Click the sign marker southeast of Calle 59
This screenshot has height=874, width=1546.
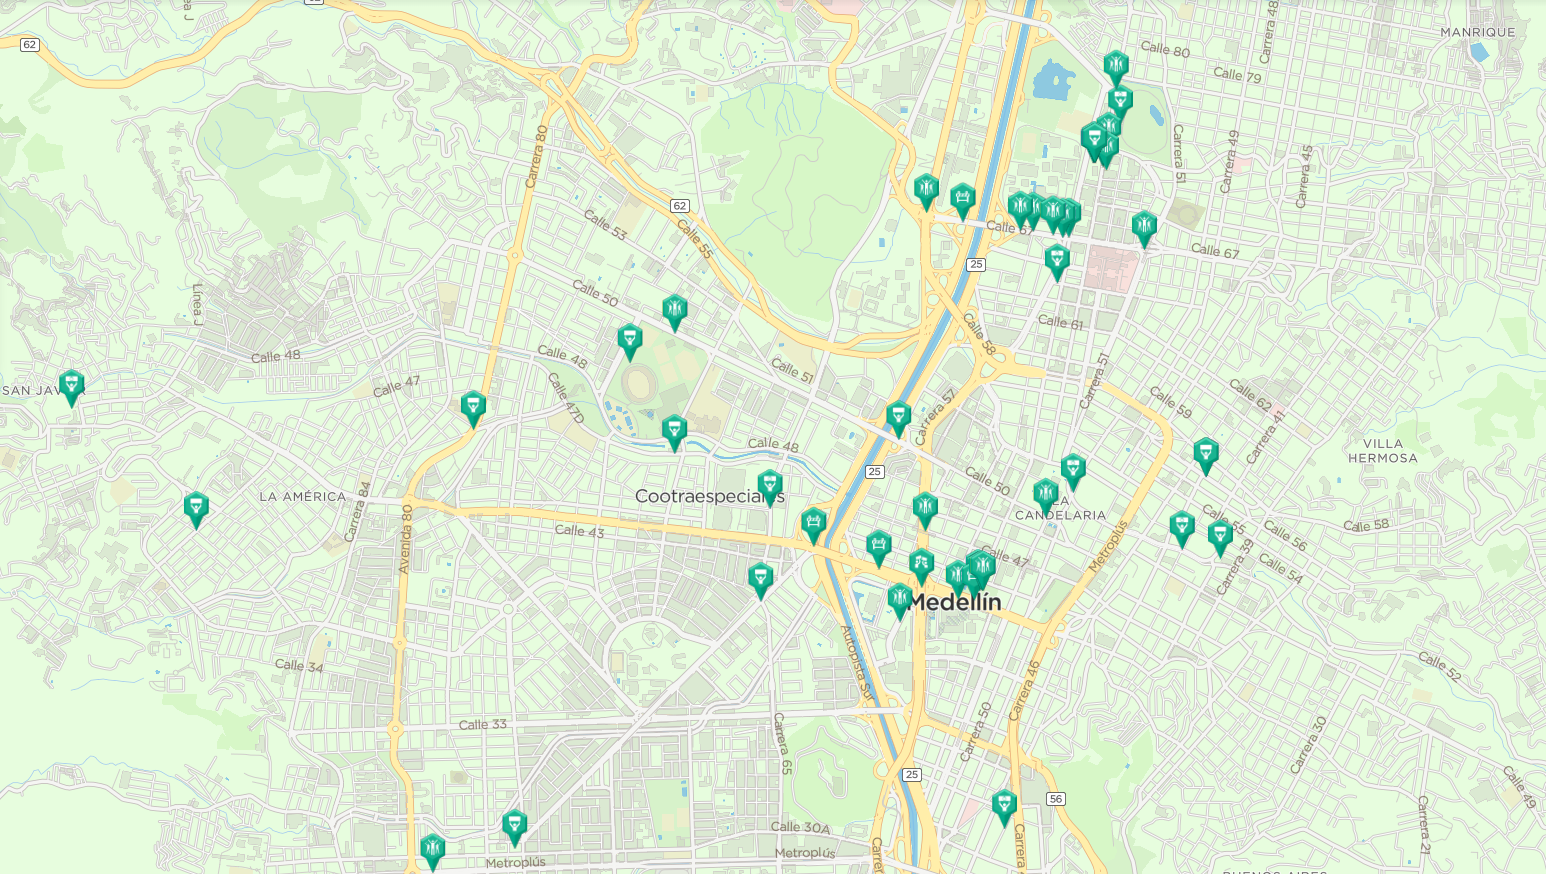[1206, 455]
